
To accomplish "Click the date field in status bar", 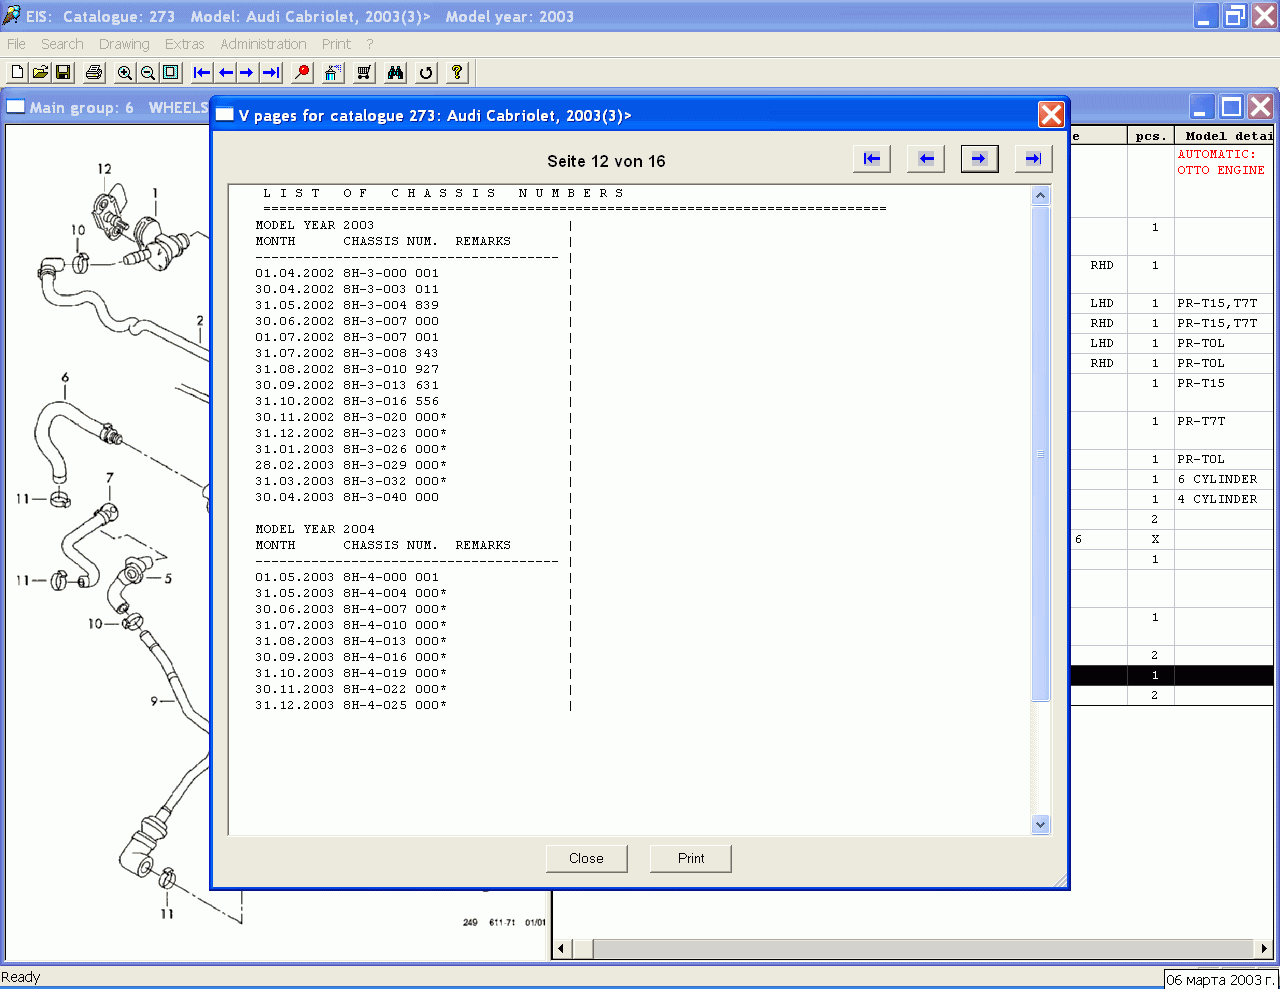I will (x=1221, y=980).
